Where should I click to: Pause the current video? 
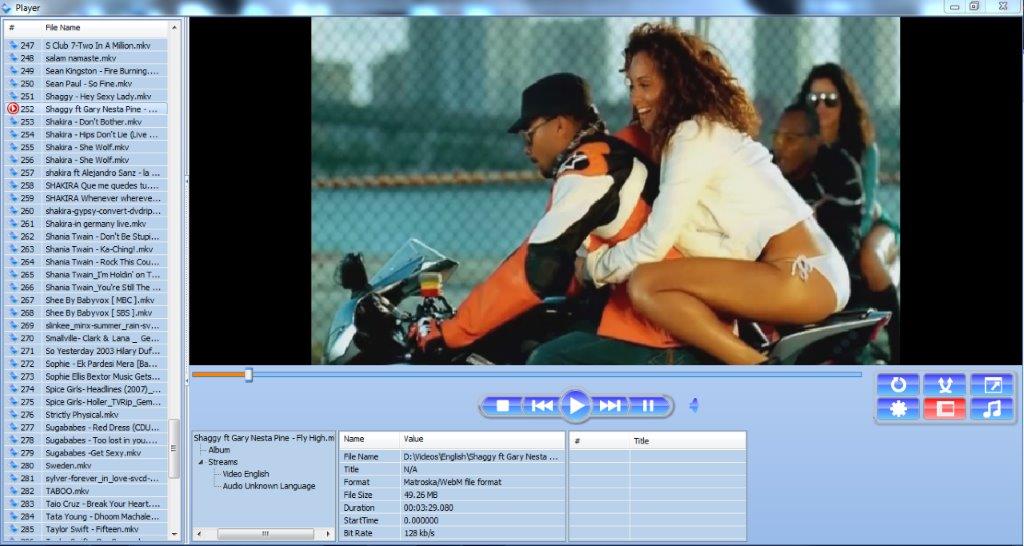point(648,405)
